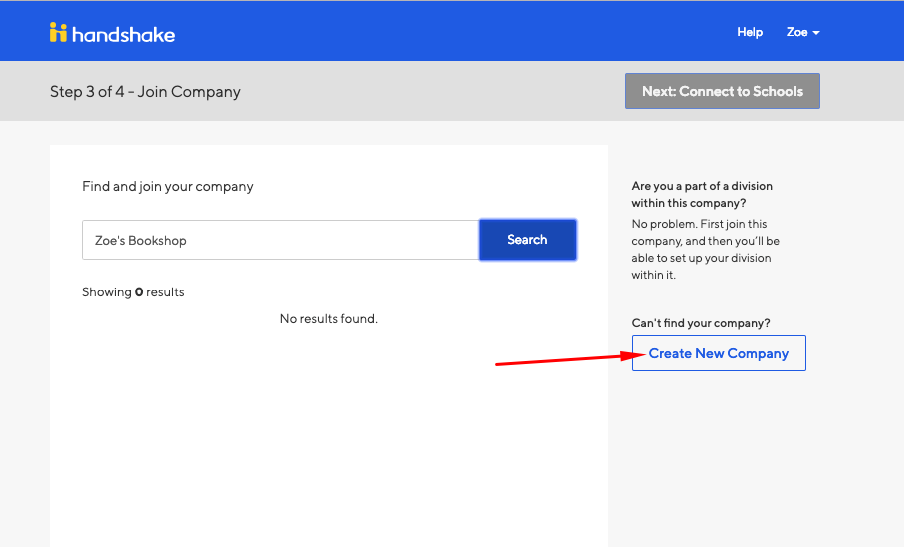
Task: Focus the company search input field
Action: (x=281, y=240)
